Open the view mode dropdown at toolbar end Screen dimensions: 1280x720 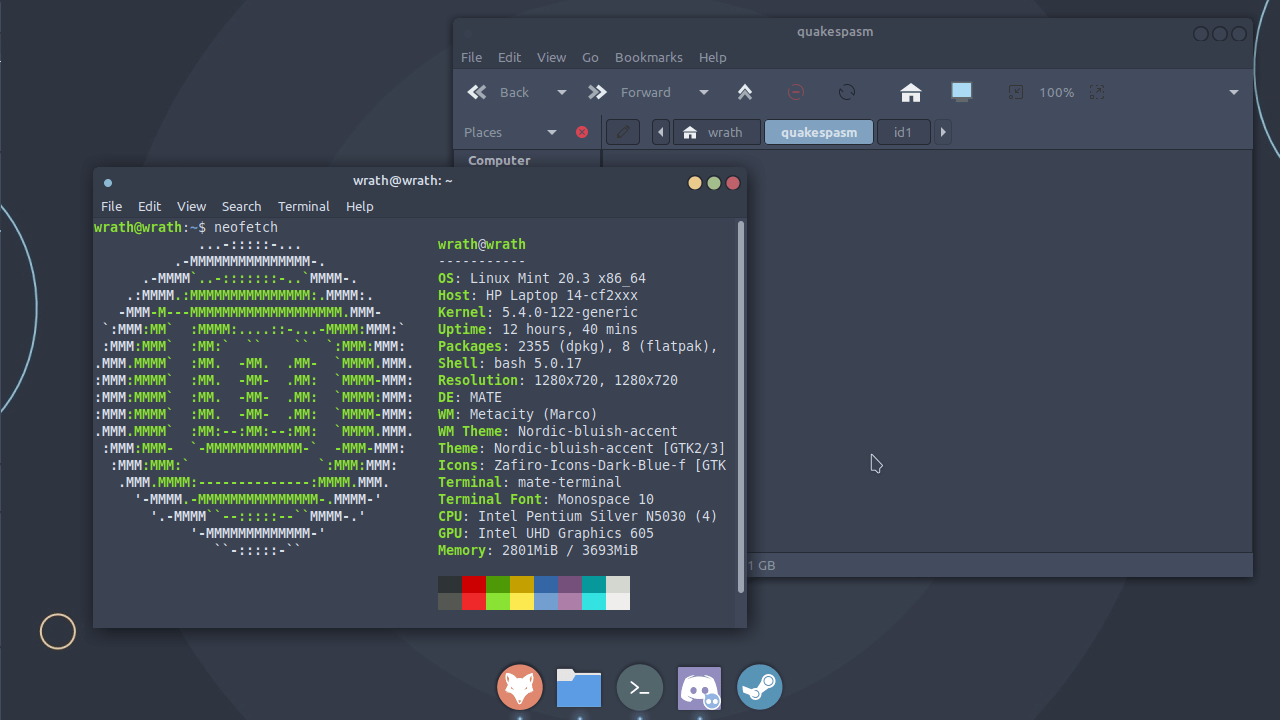(1234, 92)
